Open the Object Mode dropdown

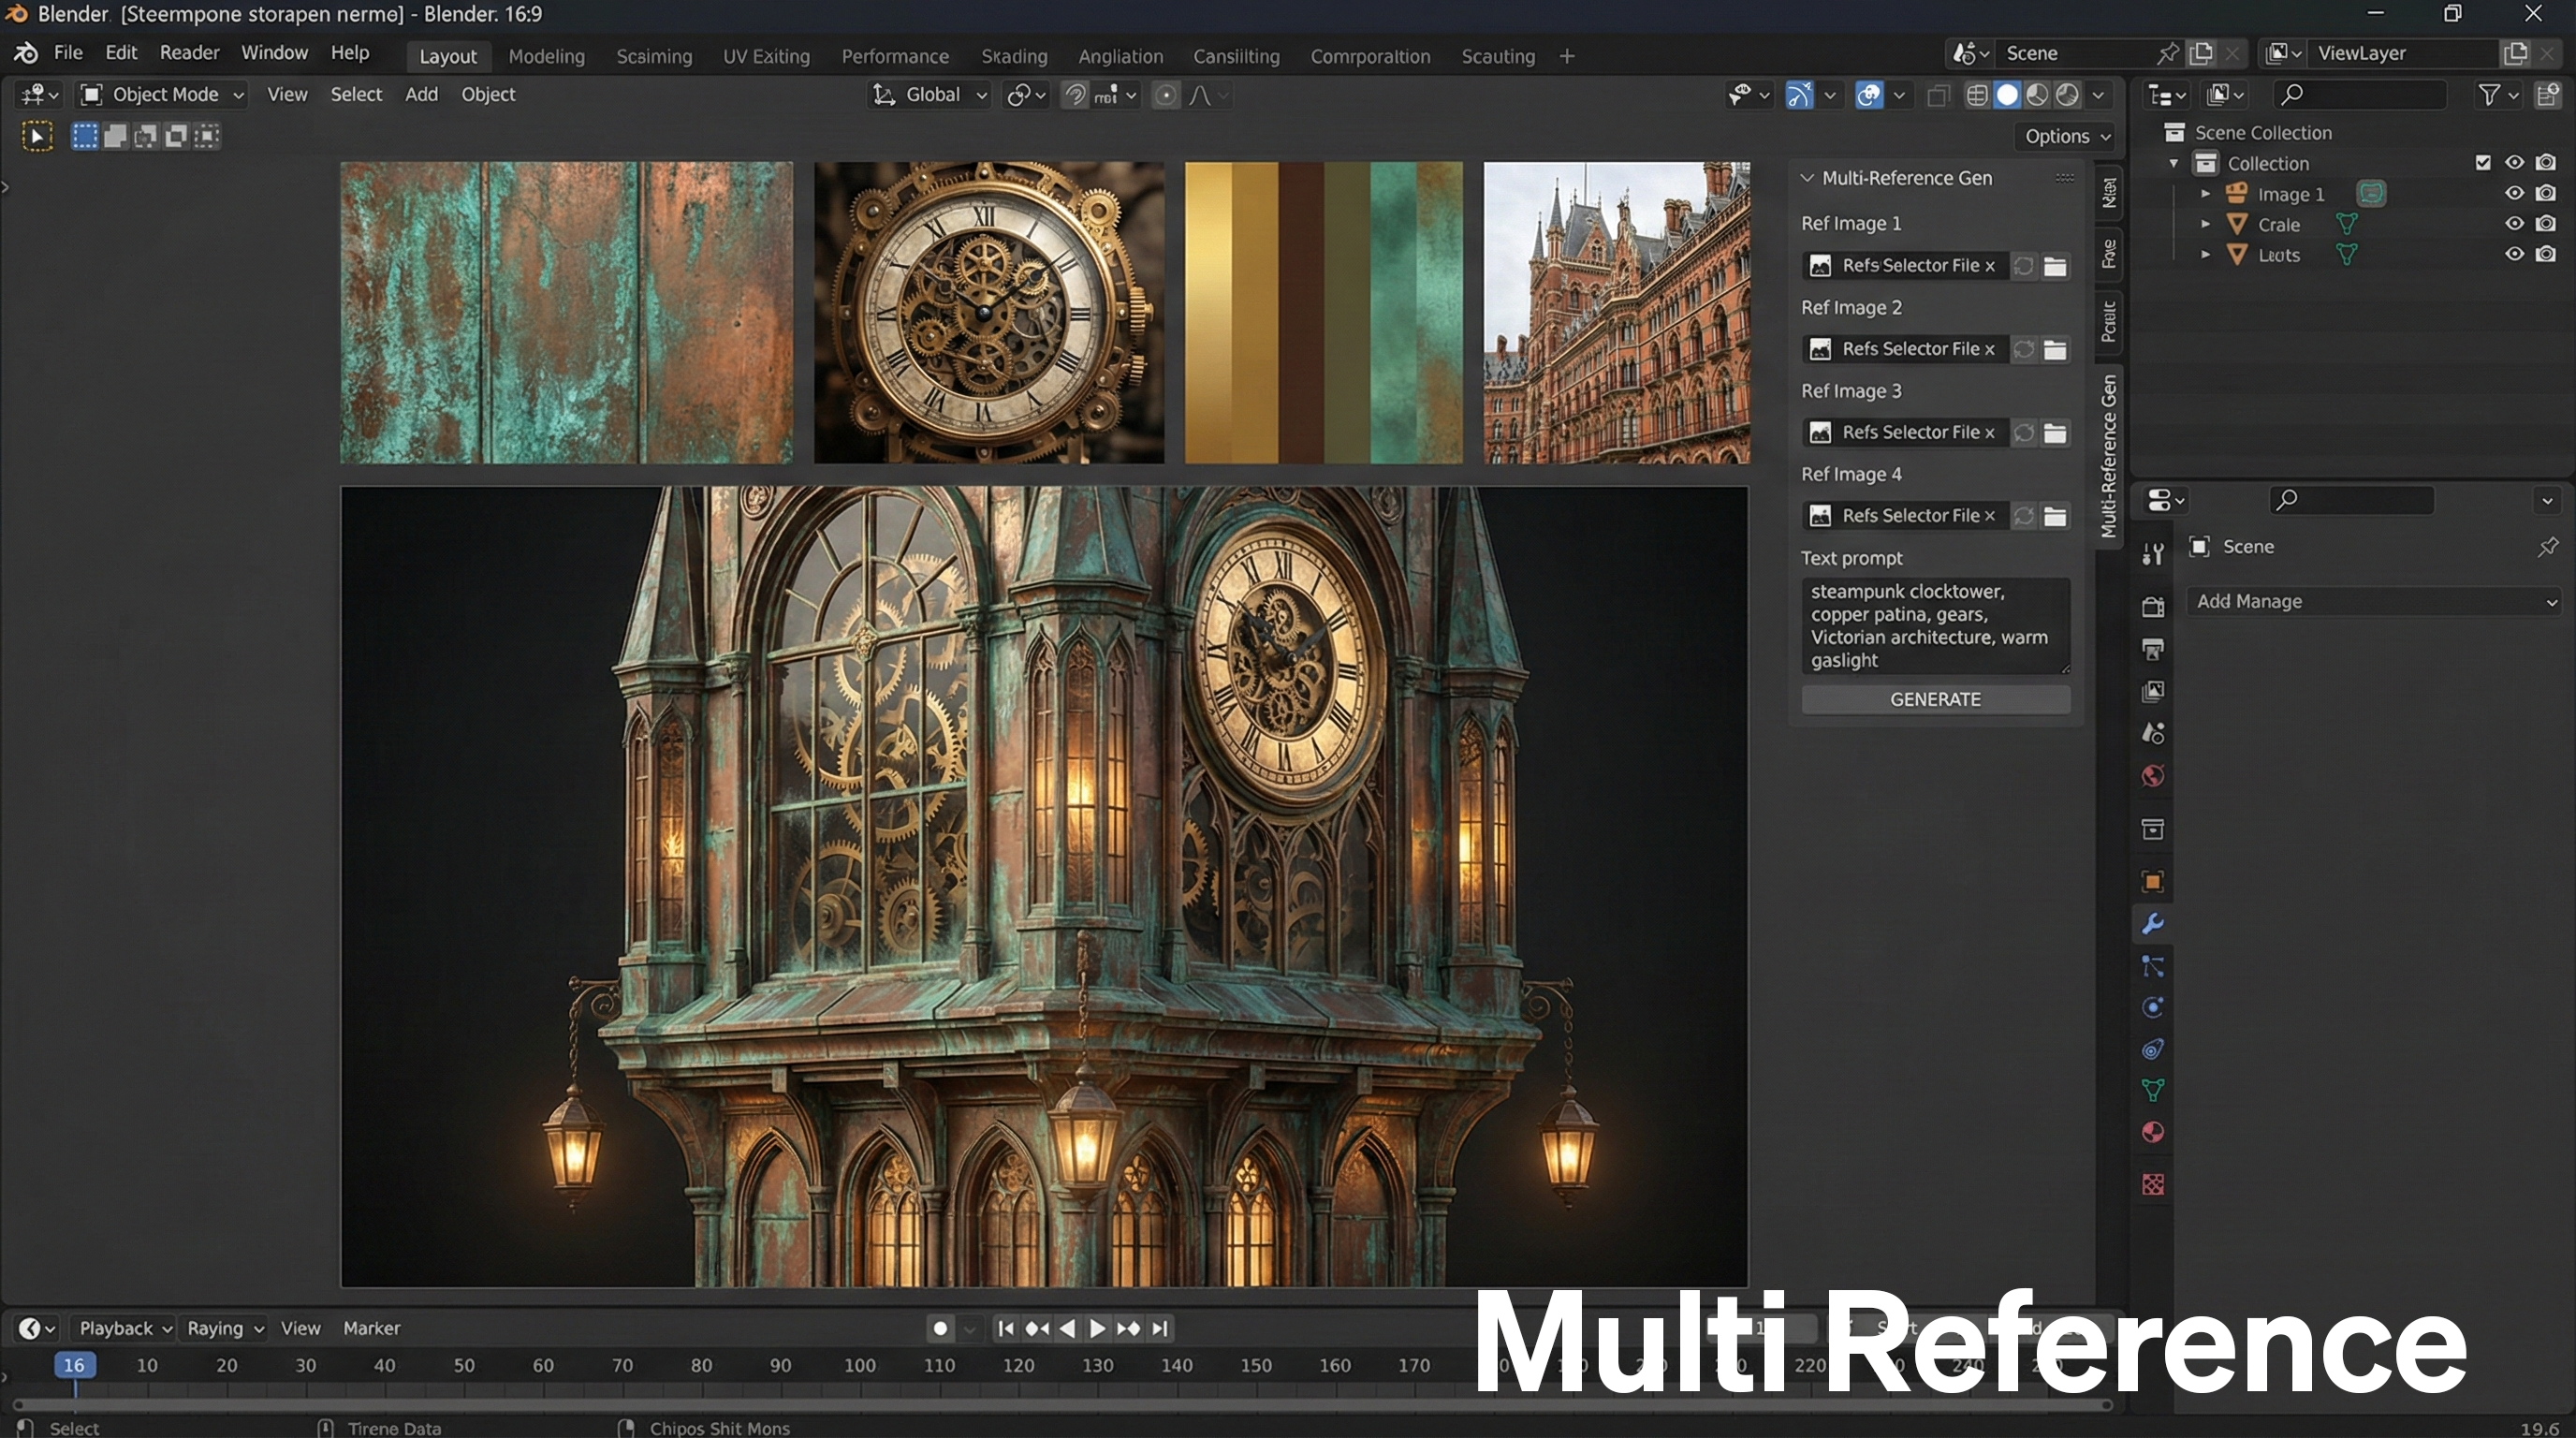pos(163,95)
